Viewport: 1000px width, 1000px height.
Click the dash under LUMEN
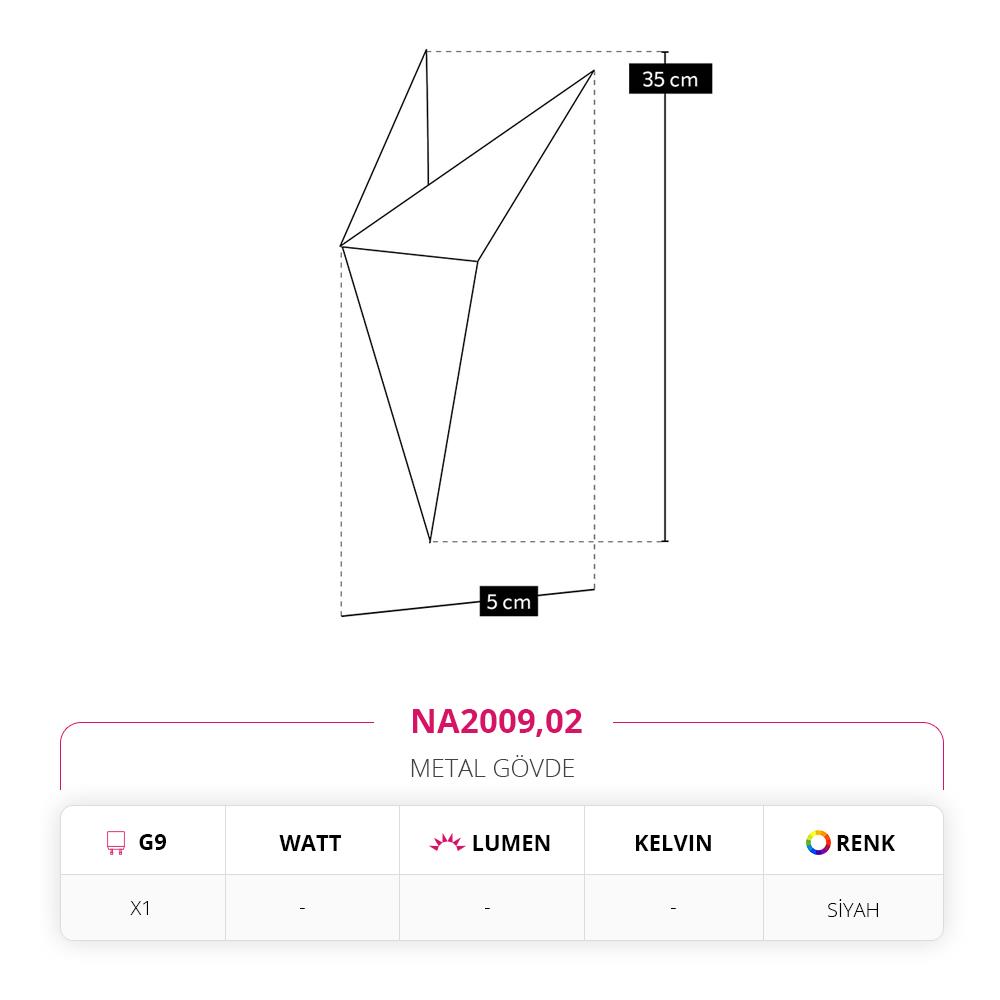click(487, 908)
